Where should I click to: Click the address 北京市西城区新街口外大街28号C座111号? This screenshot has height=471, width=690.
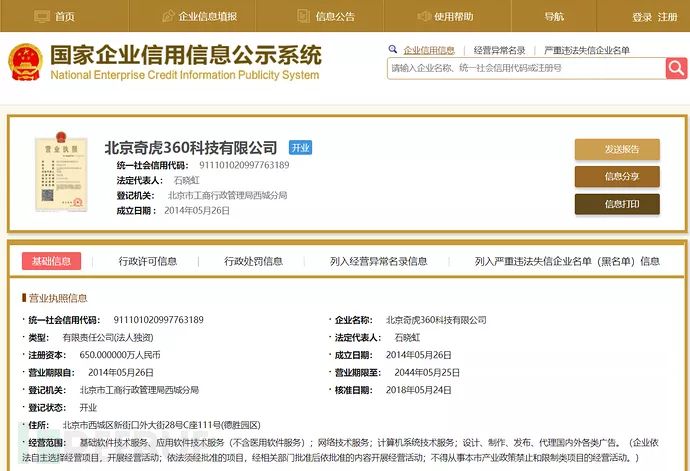click(161, 425)
